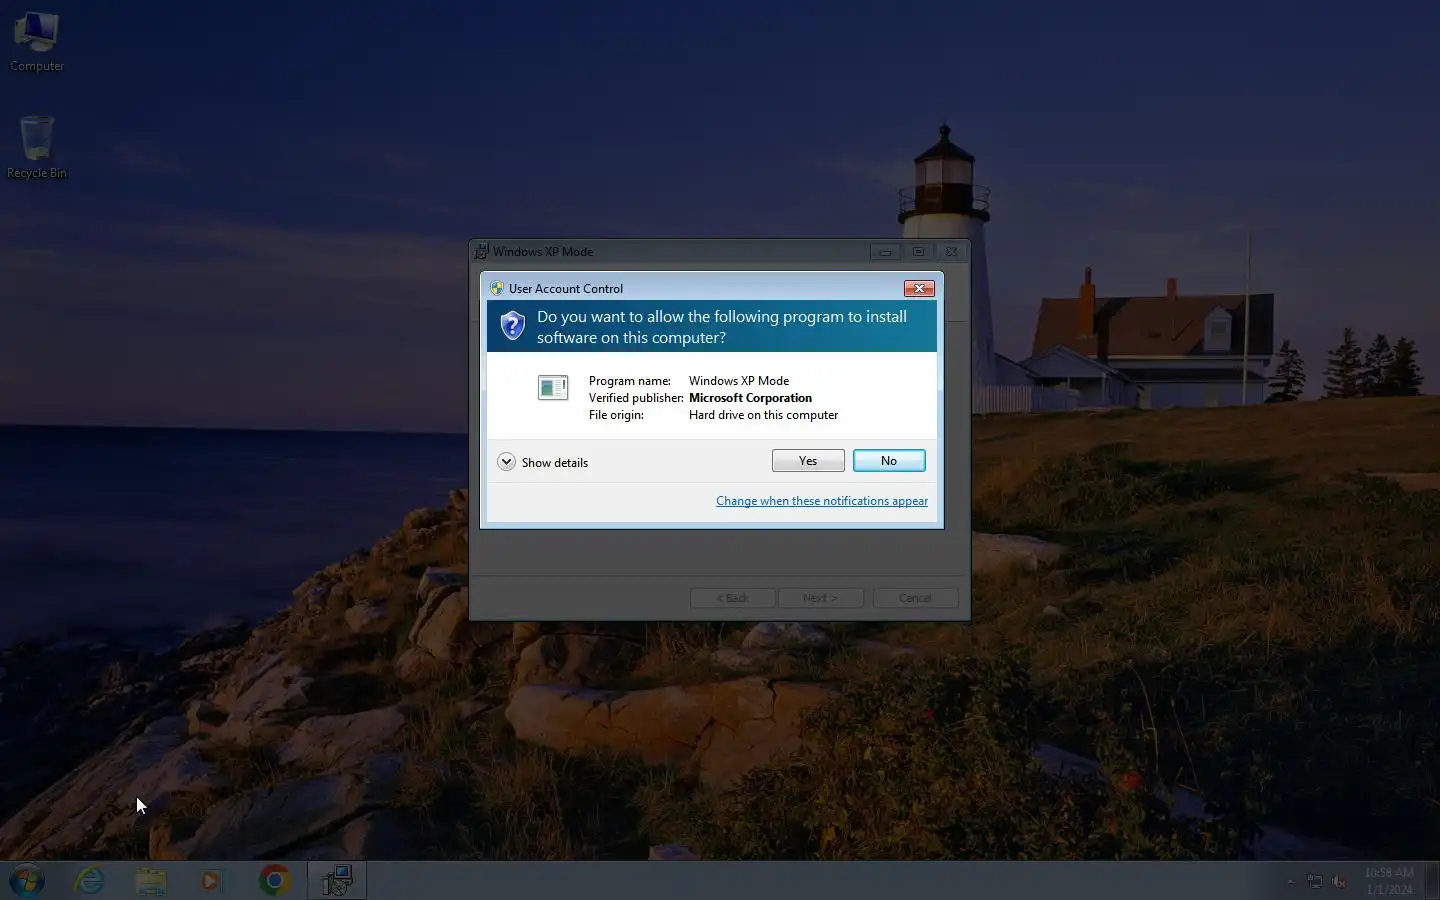Click the blue shield question icon
1440x900 pixels.
512,326
